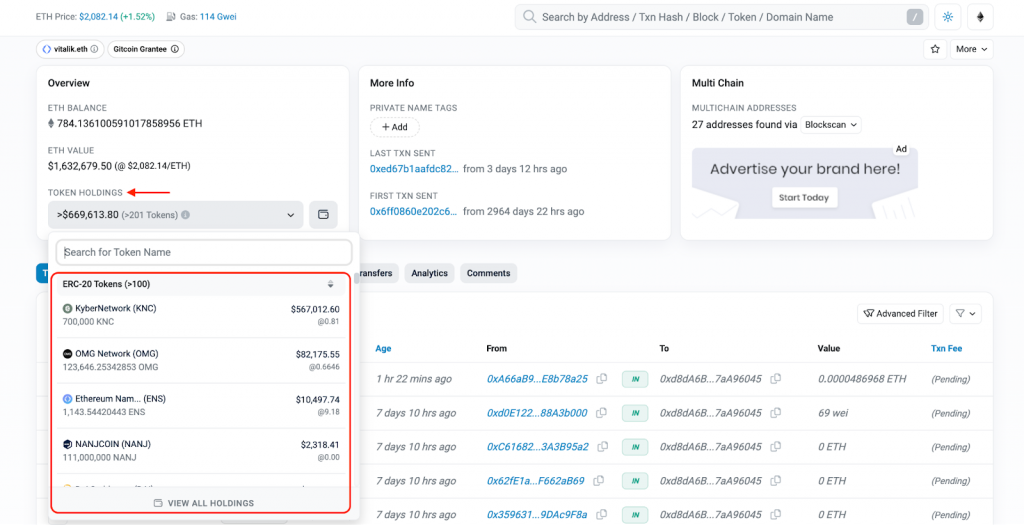The height and width of the screenshot is (525, 1024).
Task: Open address 0xA66aB9...E8b78a25
Action: pyautogui.click(x=537, y=379)
